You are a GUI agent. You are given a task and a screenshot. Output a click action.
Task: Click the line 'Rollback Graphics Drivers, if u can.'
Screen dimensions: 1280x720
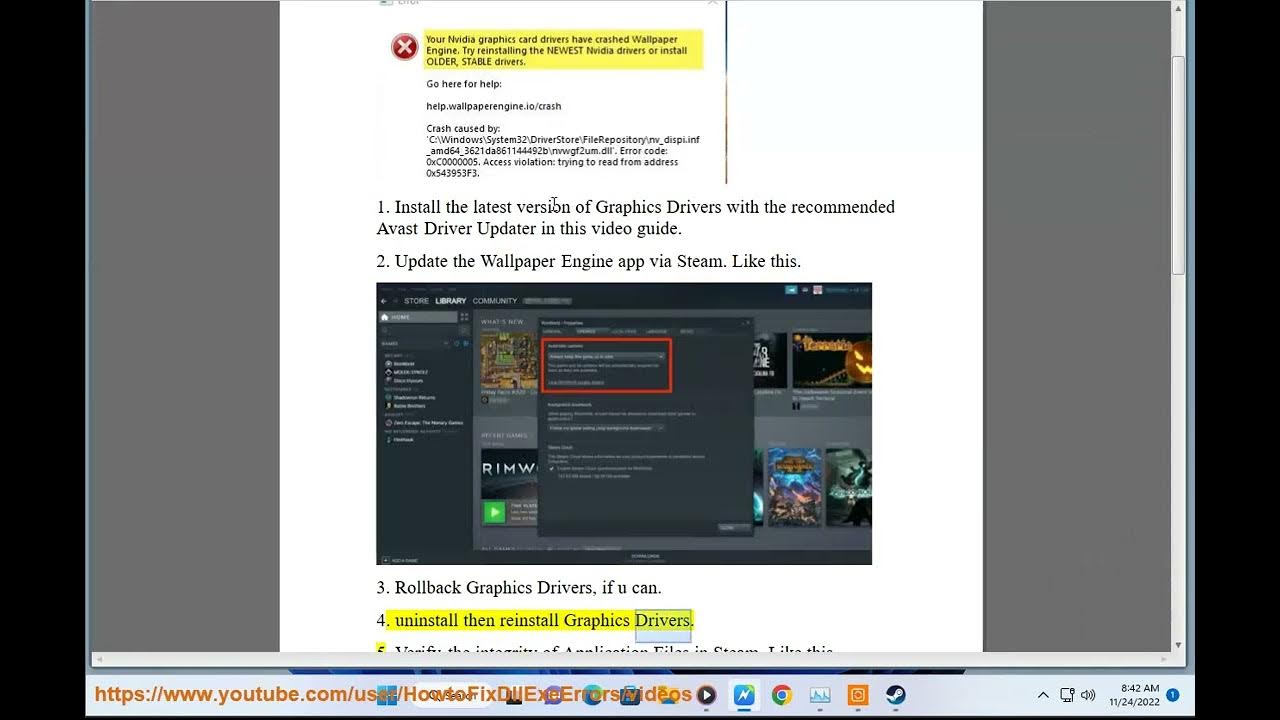coord(519,587)
